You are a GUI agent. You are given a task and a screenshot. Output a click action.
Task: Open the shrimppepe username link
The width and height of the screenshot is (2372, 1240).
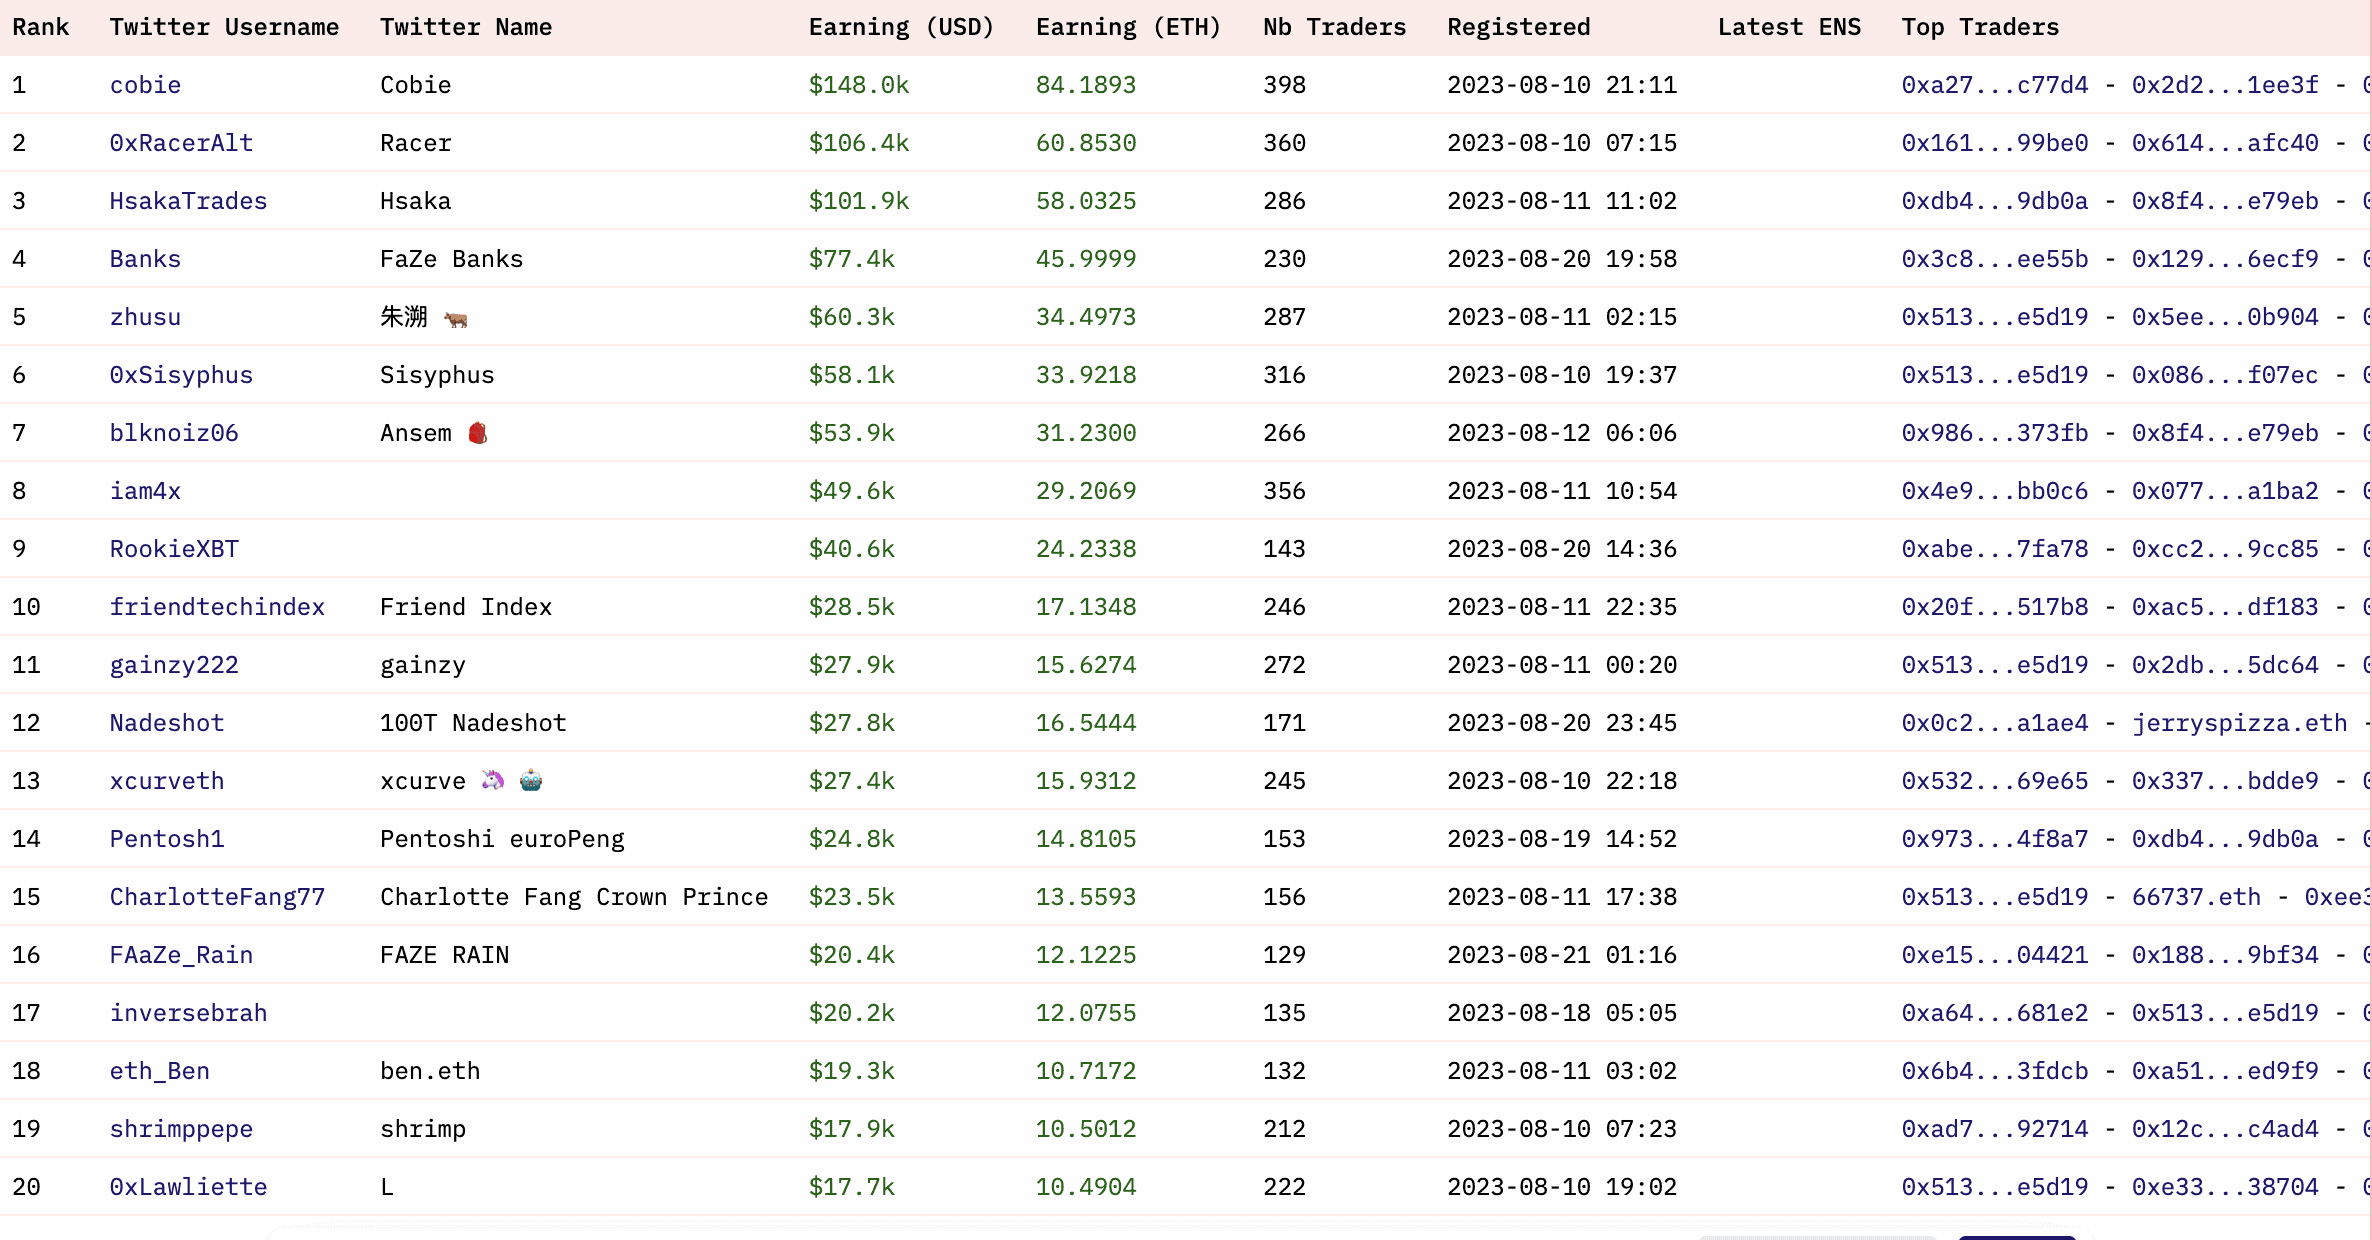(x=181, y=1129)
